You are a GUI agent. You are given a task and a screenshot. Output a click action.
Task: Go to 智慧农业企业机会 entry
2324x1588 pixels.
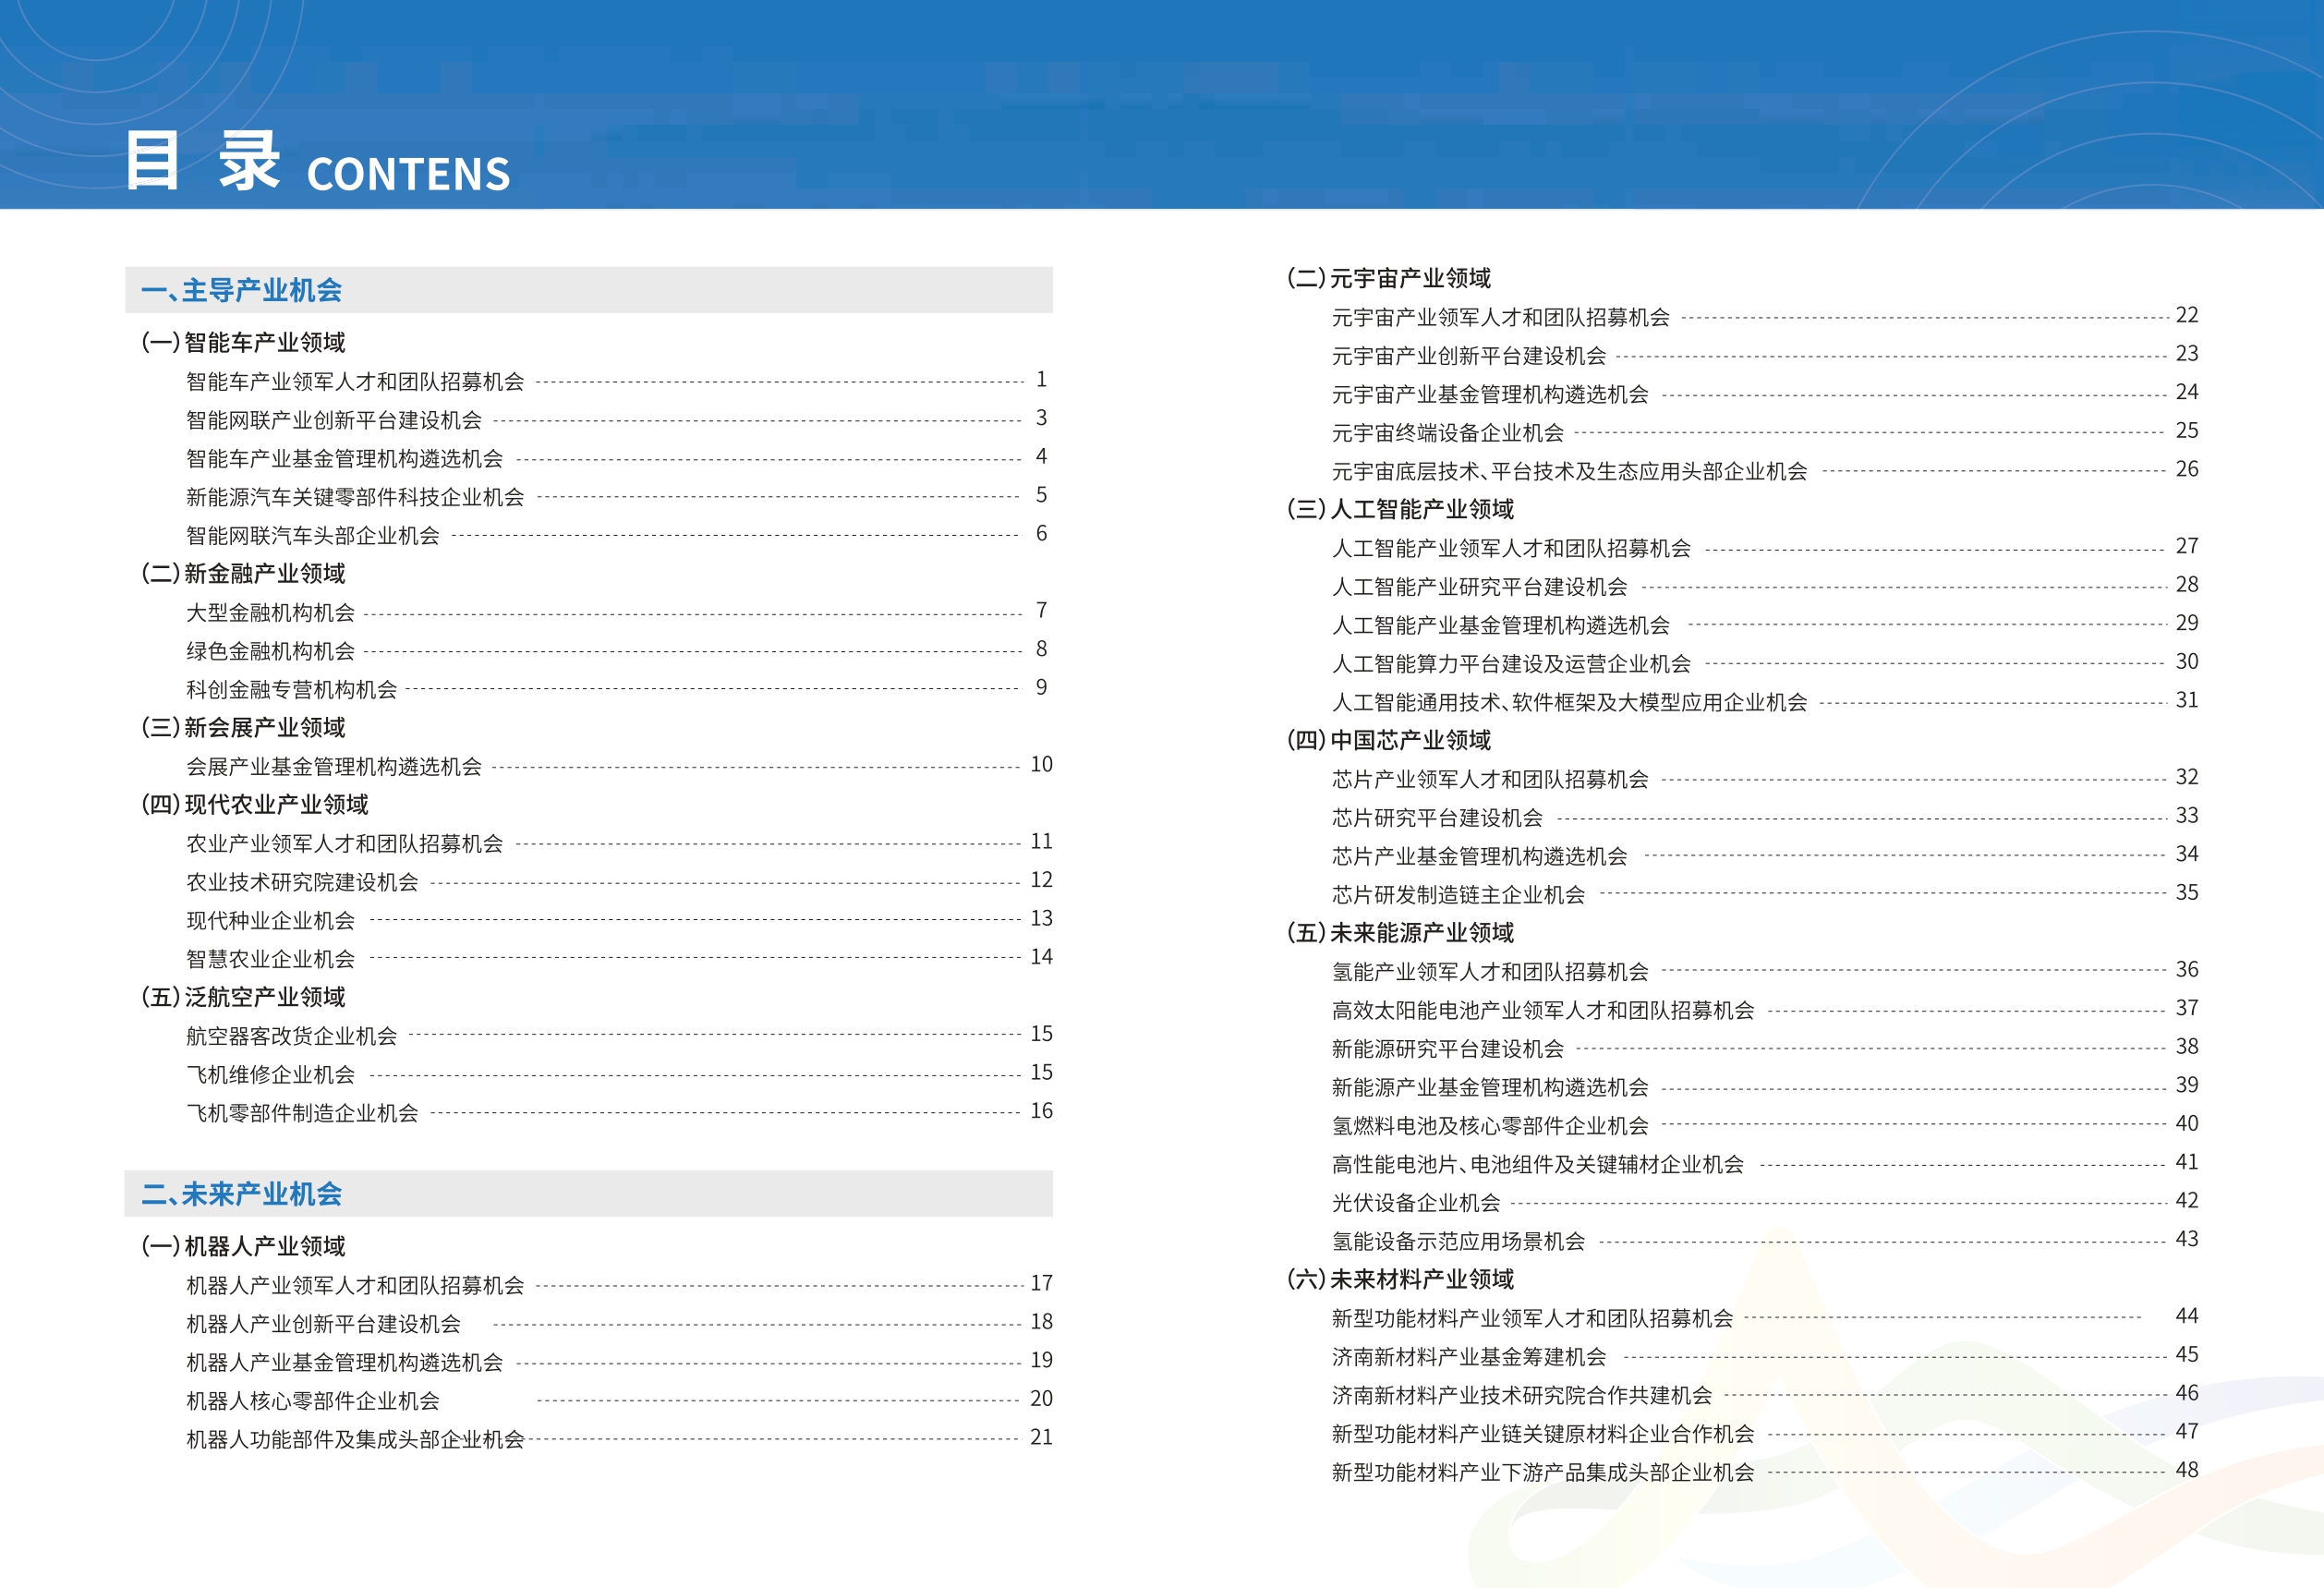click(x=270, y=959)
